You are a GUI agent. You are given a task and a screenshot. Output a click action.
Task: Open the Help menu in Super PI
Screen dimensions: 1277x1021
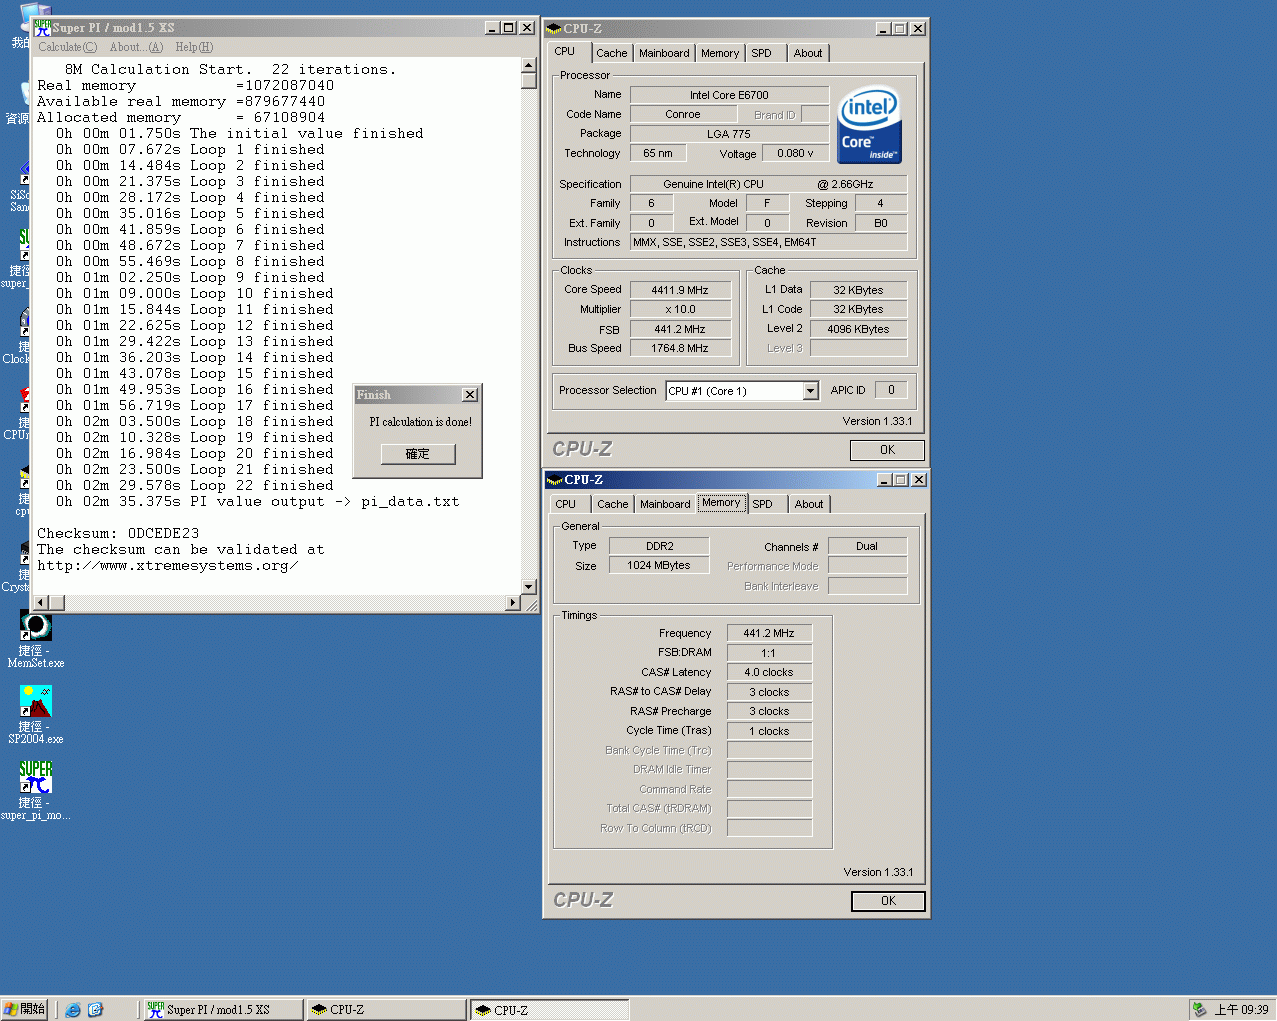[194, 47]
